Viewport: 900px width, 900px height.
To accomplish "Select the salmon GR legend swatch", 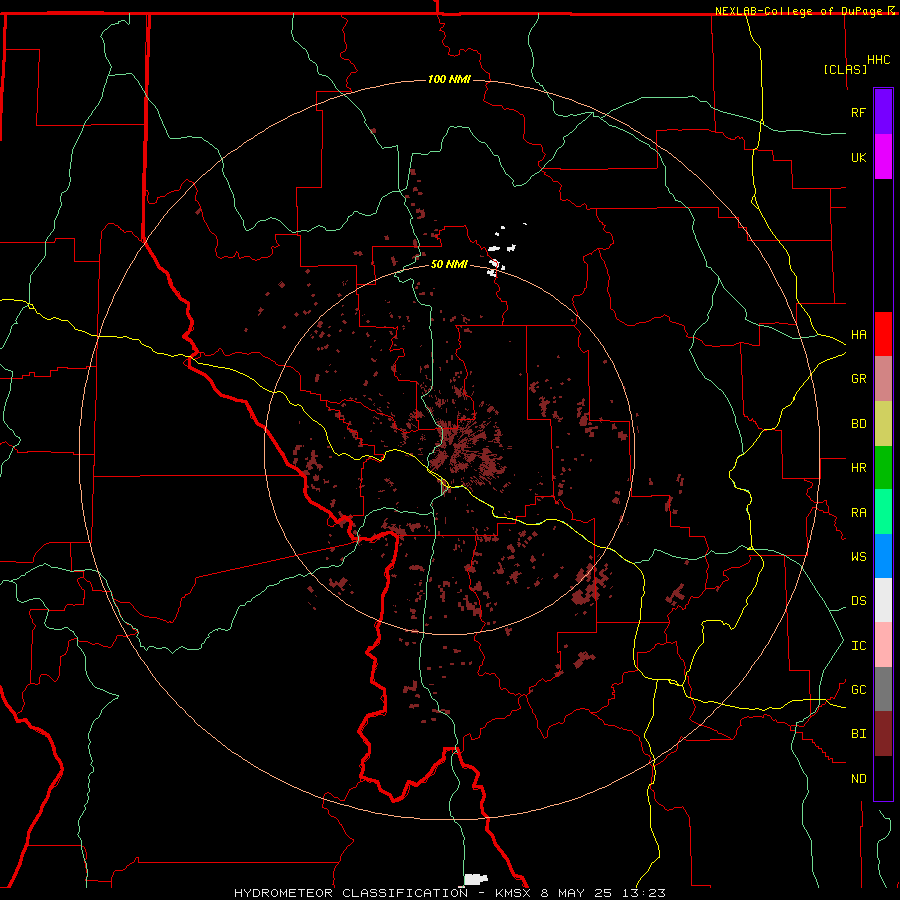I will coord(883,379).
